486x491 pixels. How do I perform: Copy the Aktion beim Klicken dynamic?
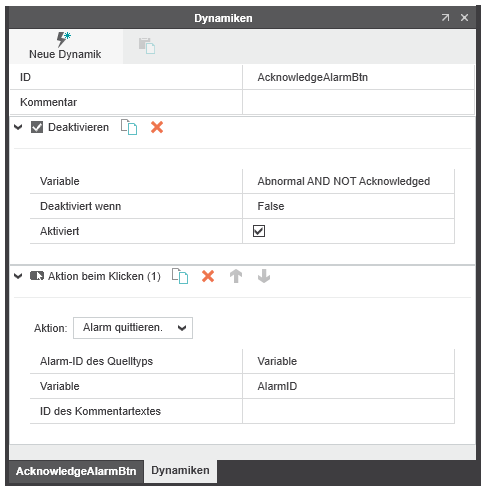click(x=180, y=276)
